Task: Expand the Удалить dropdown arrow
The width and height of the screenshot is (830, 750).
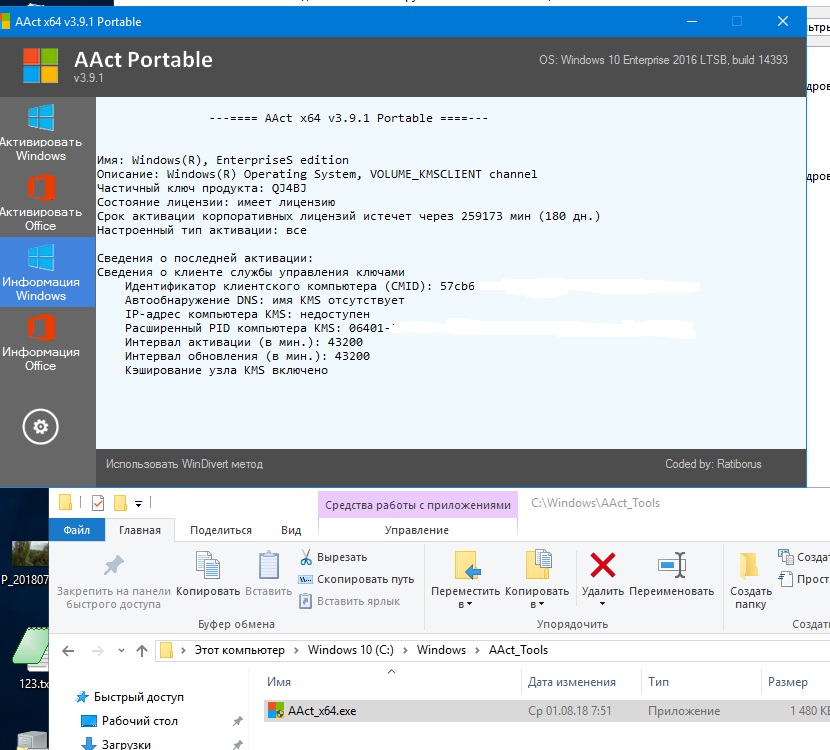Action: [602, 604]
